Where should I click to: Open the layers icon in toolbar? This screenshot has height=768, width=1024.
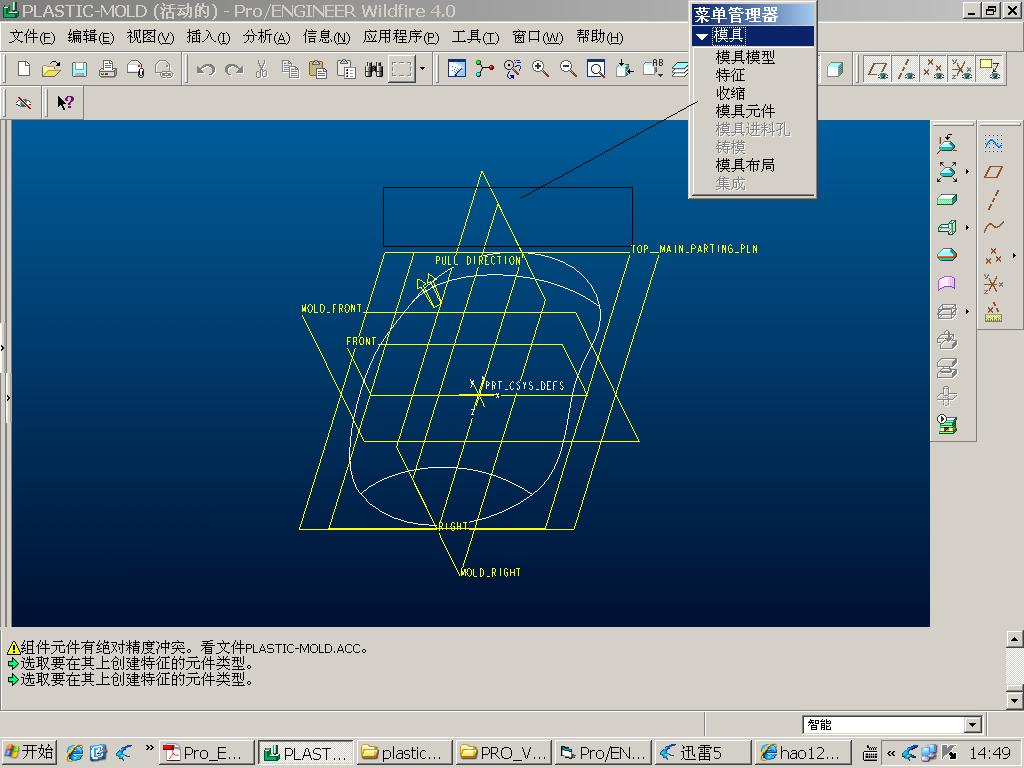(x=680, y=69)
